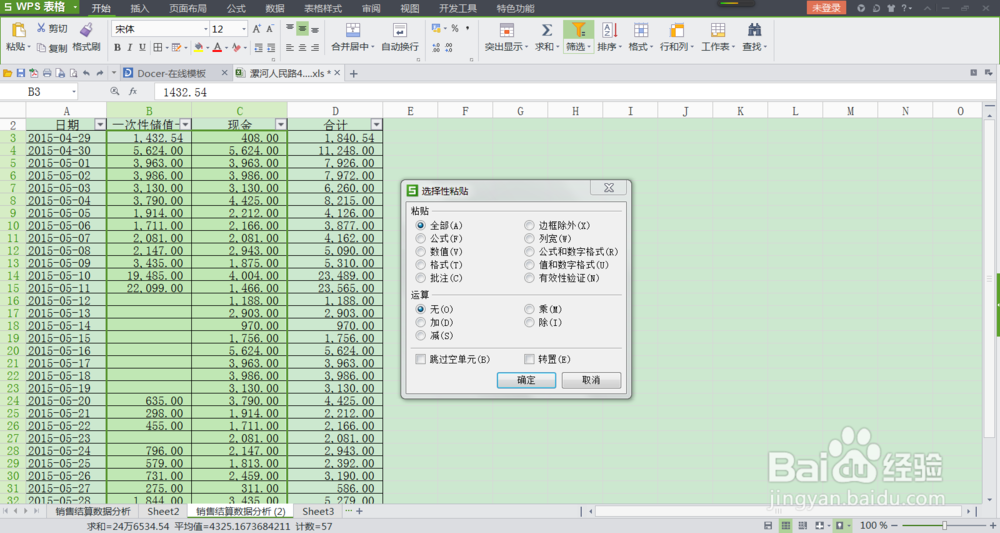Click the Redo arrow icon
The width and height of the screenshot is (1000, 533).
tap(99, 73)
